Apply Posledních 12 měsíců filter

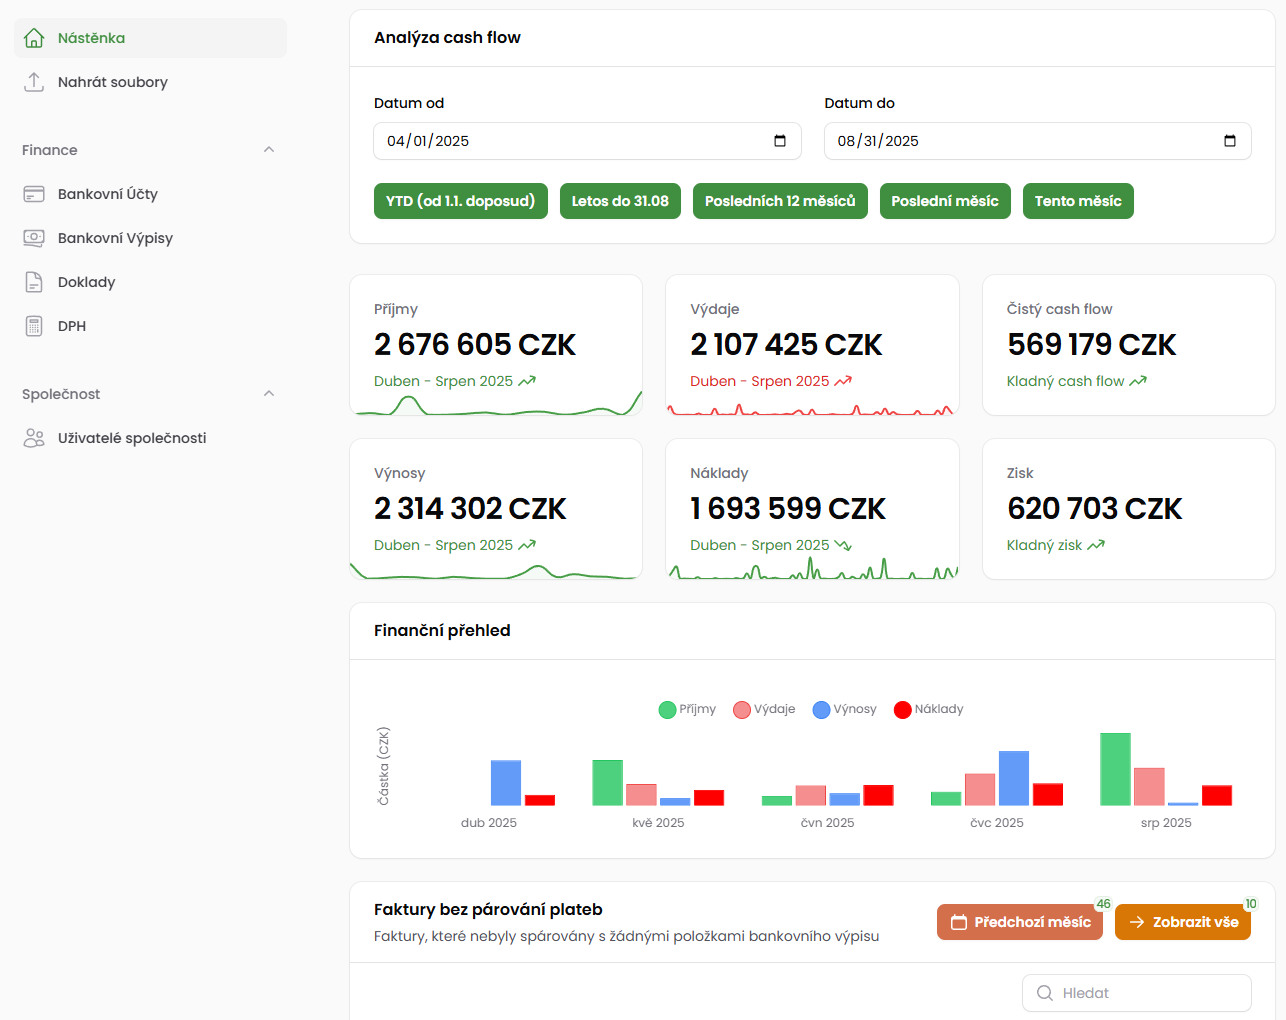click(x=780, y=201)
